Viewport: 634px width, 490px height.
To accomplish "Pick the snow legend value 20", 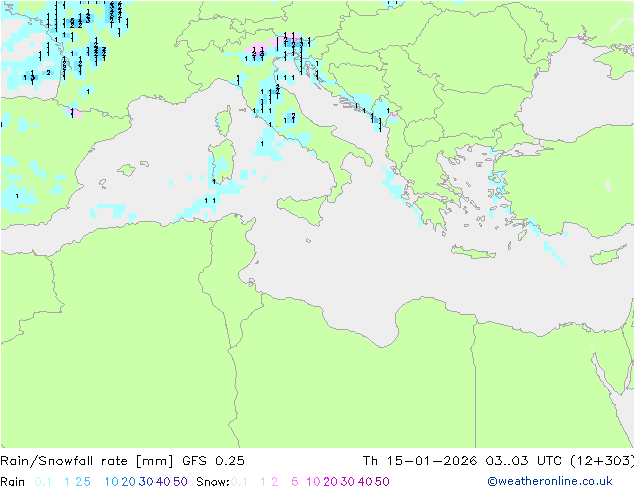I will [330, 482].
